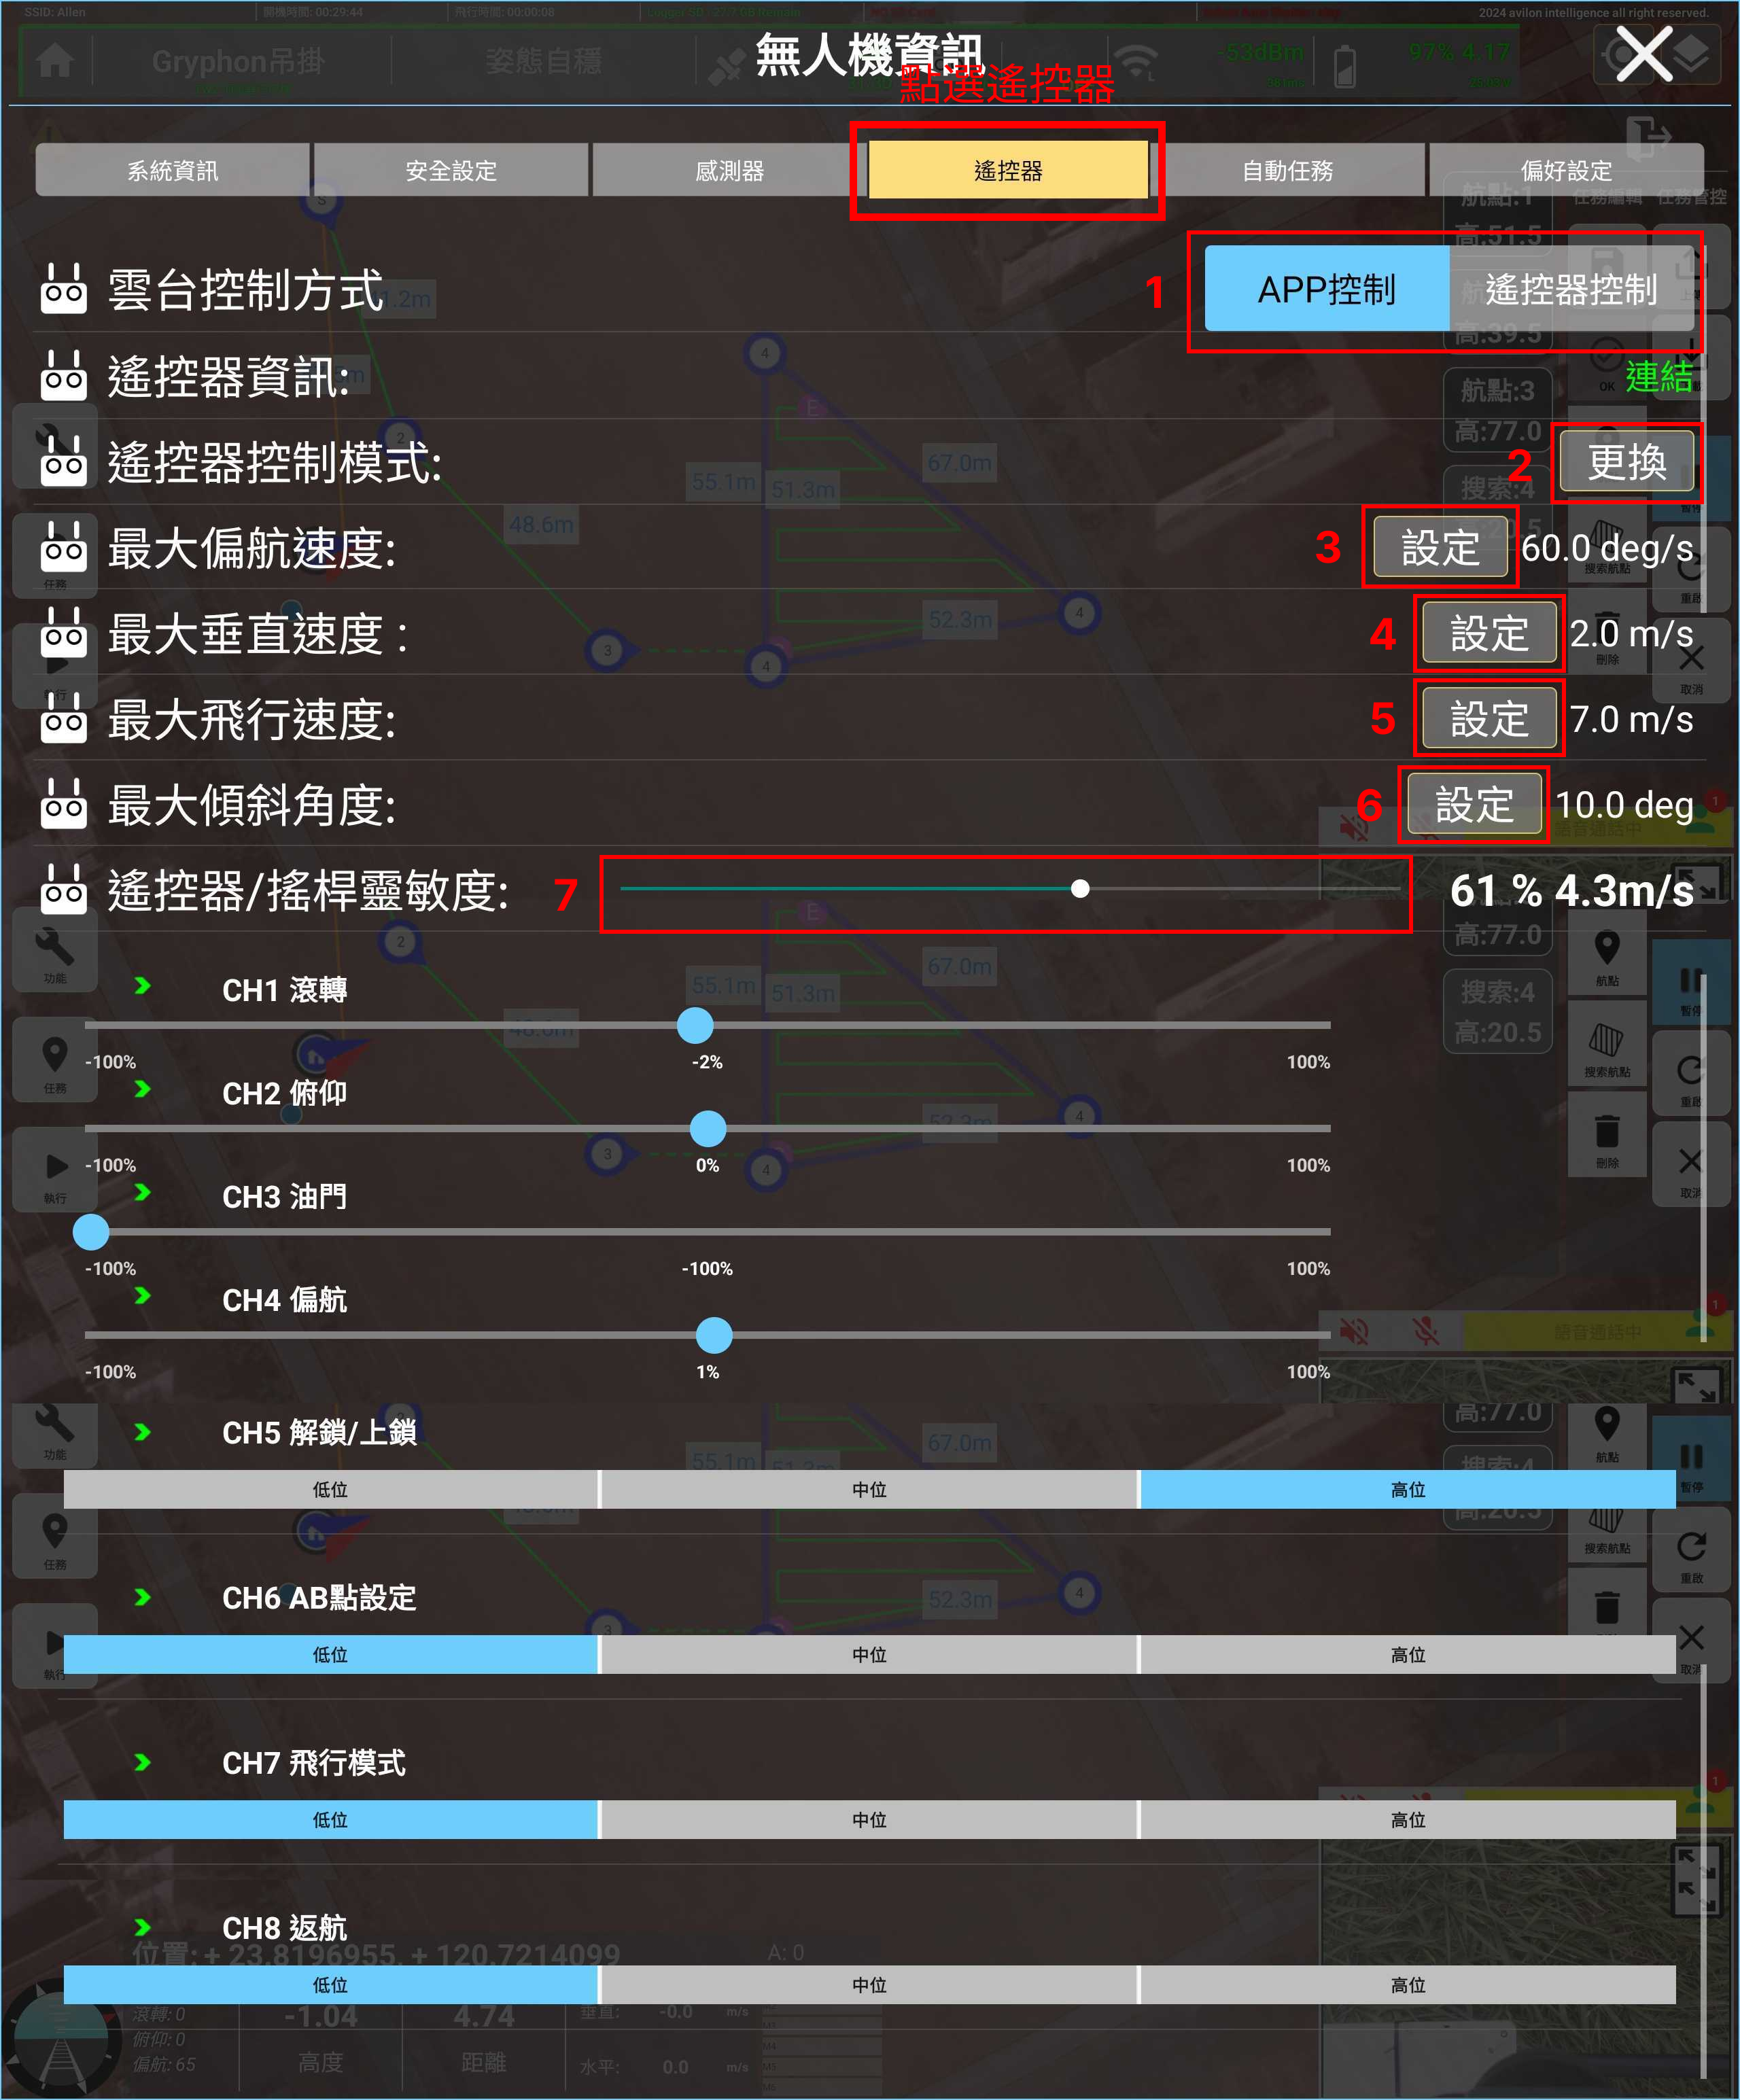This screenshot has height=2100, width=1740.
Task: Click the controller icon beside 遙控器/搖桿靈敏度
Action: [64, 889]
